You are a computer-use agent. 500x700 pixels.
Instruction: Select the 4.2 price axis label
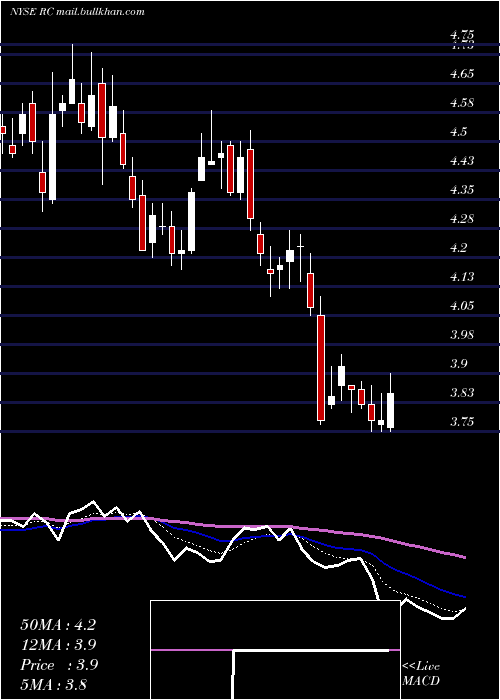click(x=458, y=248)
